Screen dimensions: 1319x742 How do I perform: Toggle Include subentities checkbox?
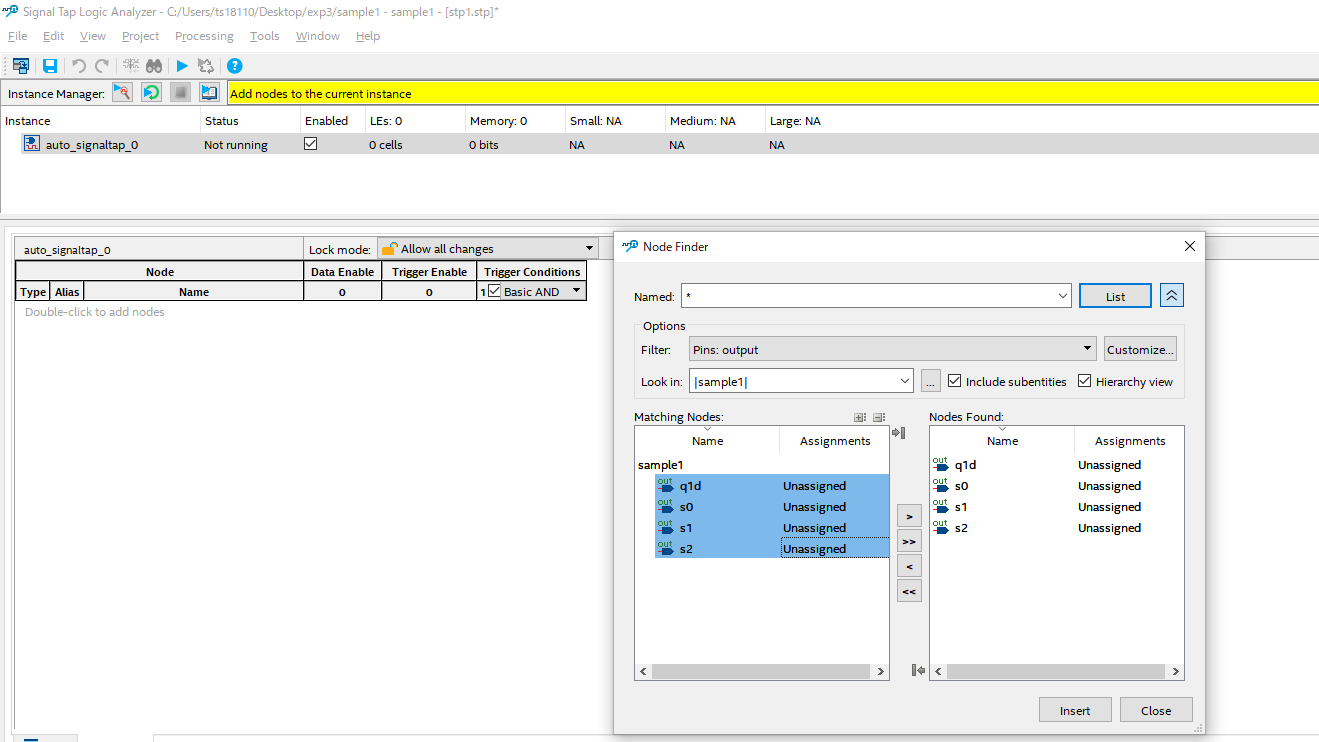(954, 381)
